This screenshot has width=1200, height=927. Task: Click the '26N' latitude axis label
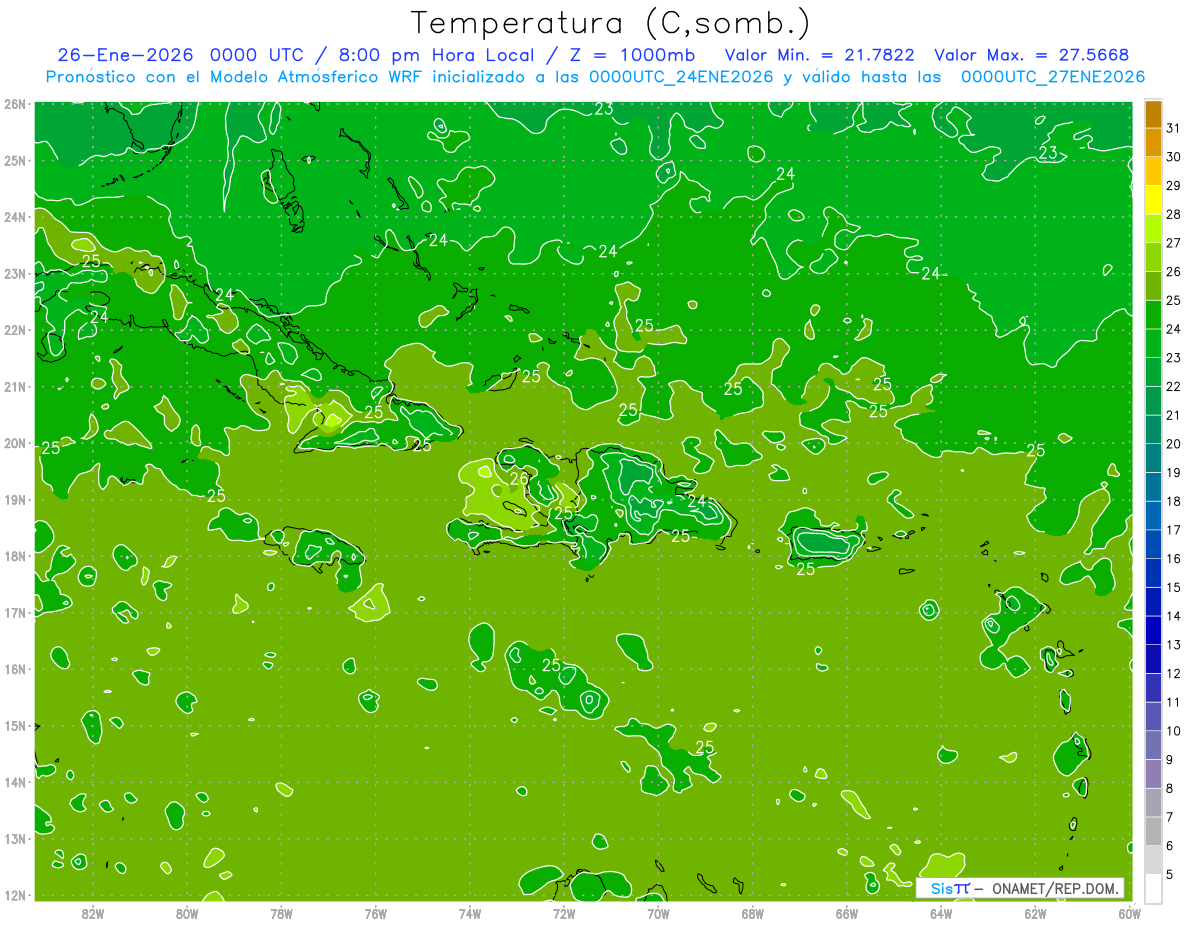pyautogui.click(x=15, y=104)
